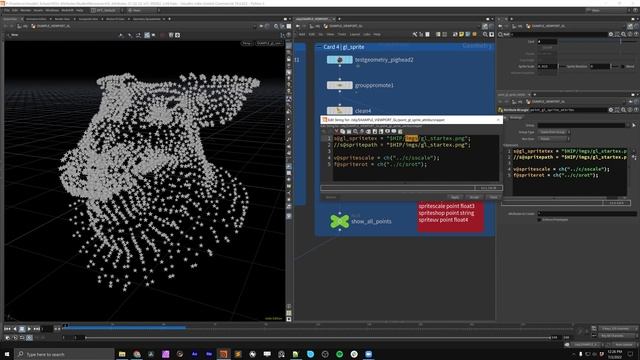Open the desktop layout dropdown in menu bar
Screen dimensions: 640x360
[x=107, y=10]
